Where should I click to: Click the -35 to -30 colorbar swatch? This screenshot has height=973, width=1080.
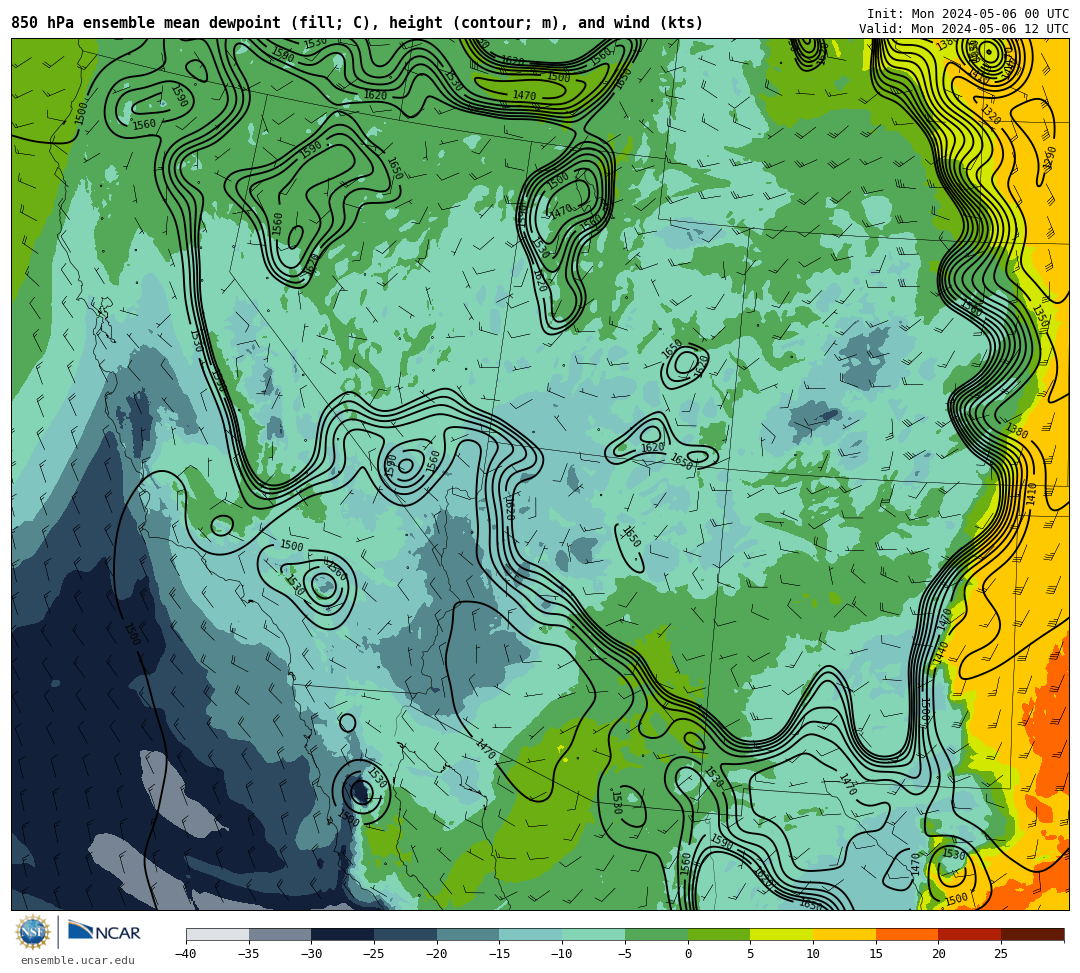(x=280, y=934)
